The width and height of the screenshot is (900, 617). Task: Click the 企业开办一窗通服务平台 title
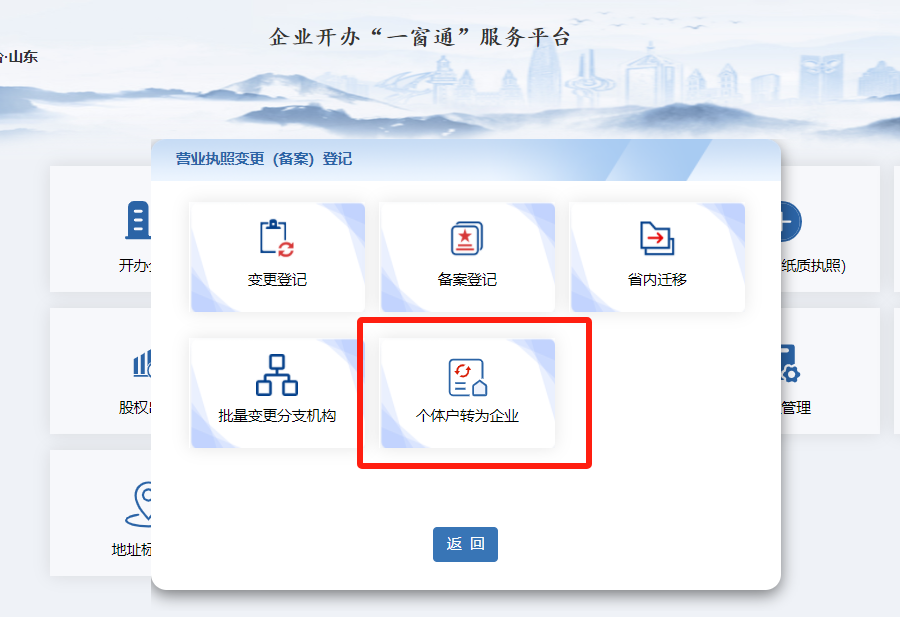[421, 34]
